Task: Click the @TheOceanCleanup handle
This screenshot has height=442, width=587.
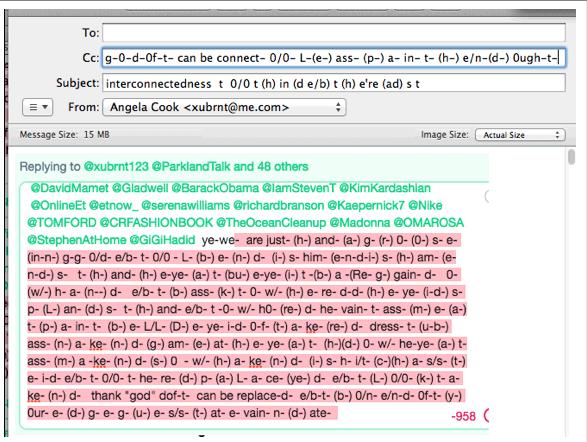Action: click(x=271, y=223)
